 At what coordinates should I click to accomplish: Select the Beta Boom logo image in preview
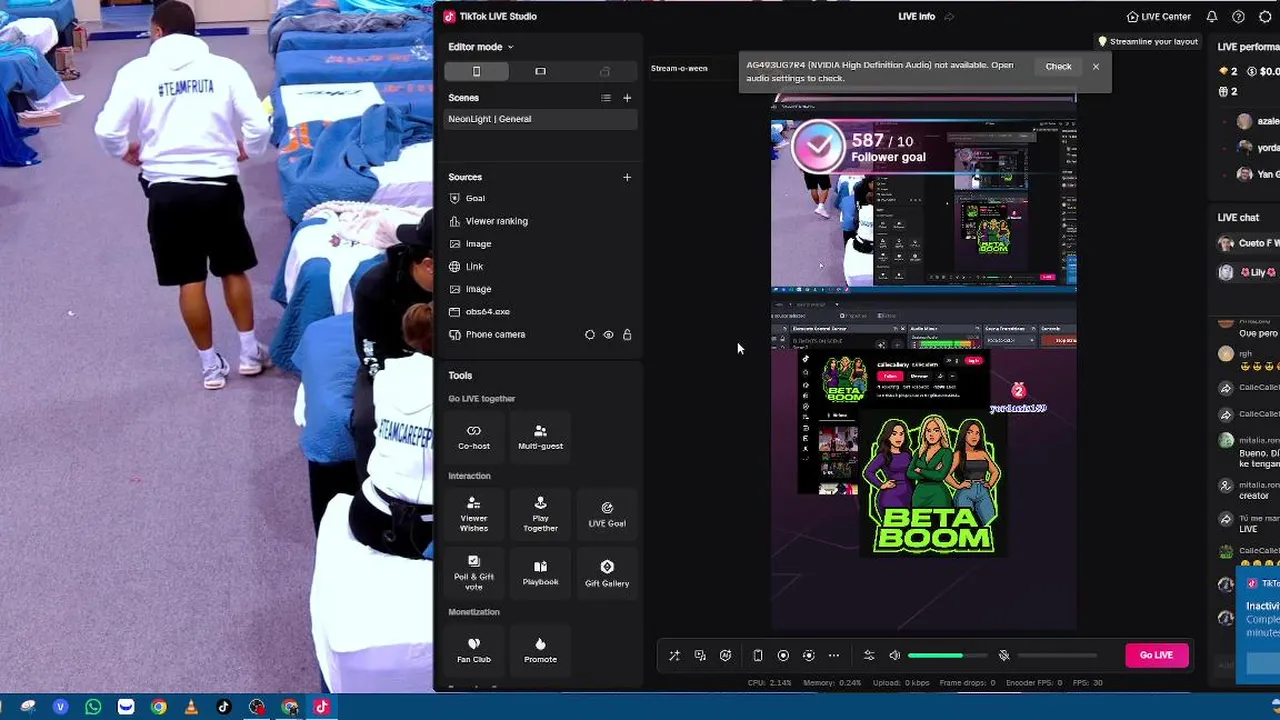[933, 483]
